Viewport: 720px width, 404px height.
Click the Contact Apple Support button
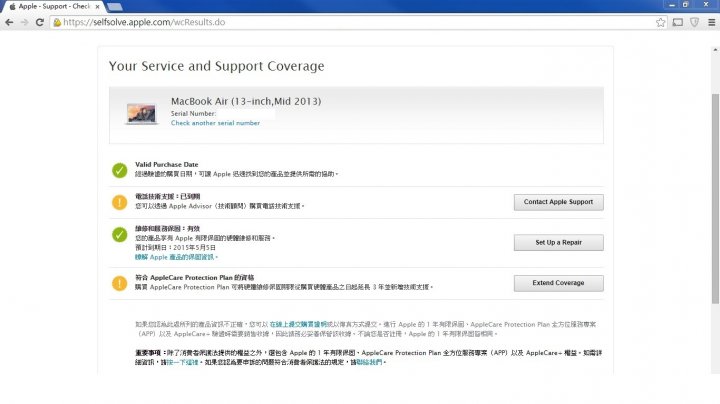[558, 202]
